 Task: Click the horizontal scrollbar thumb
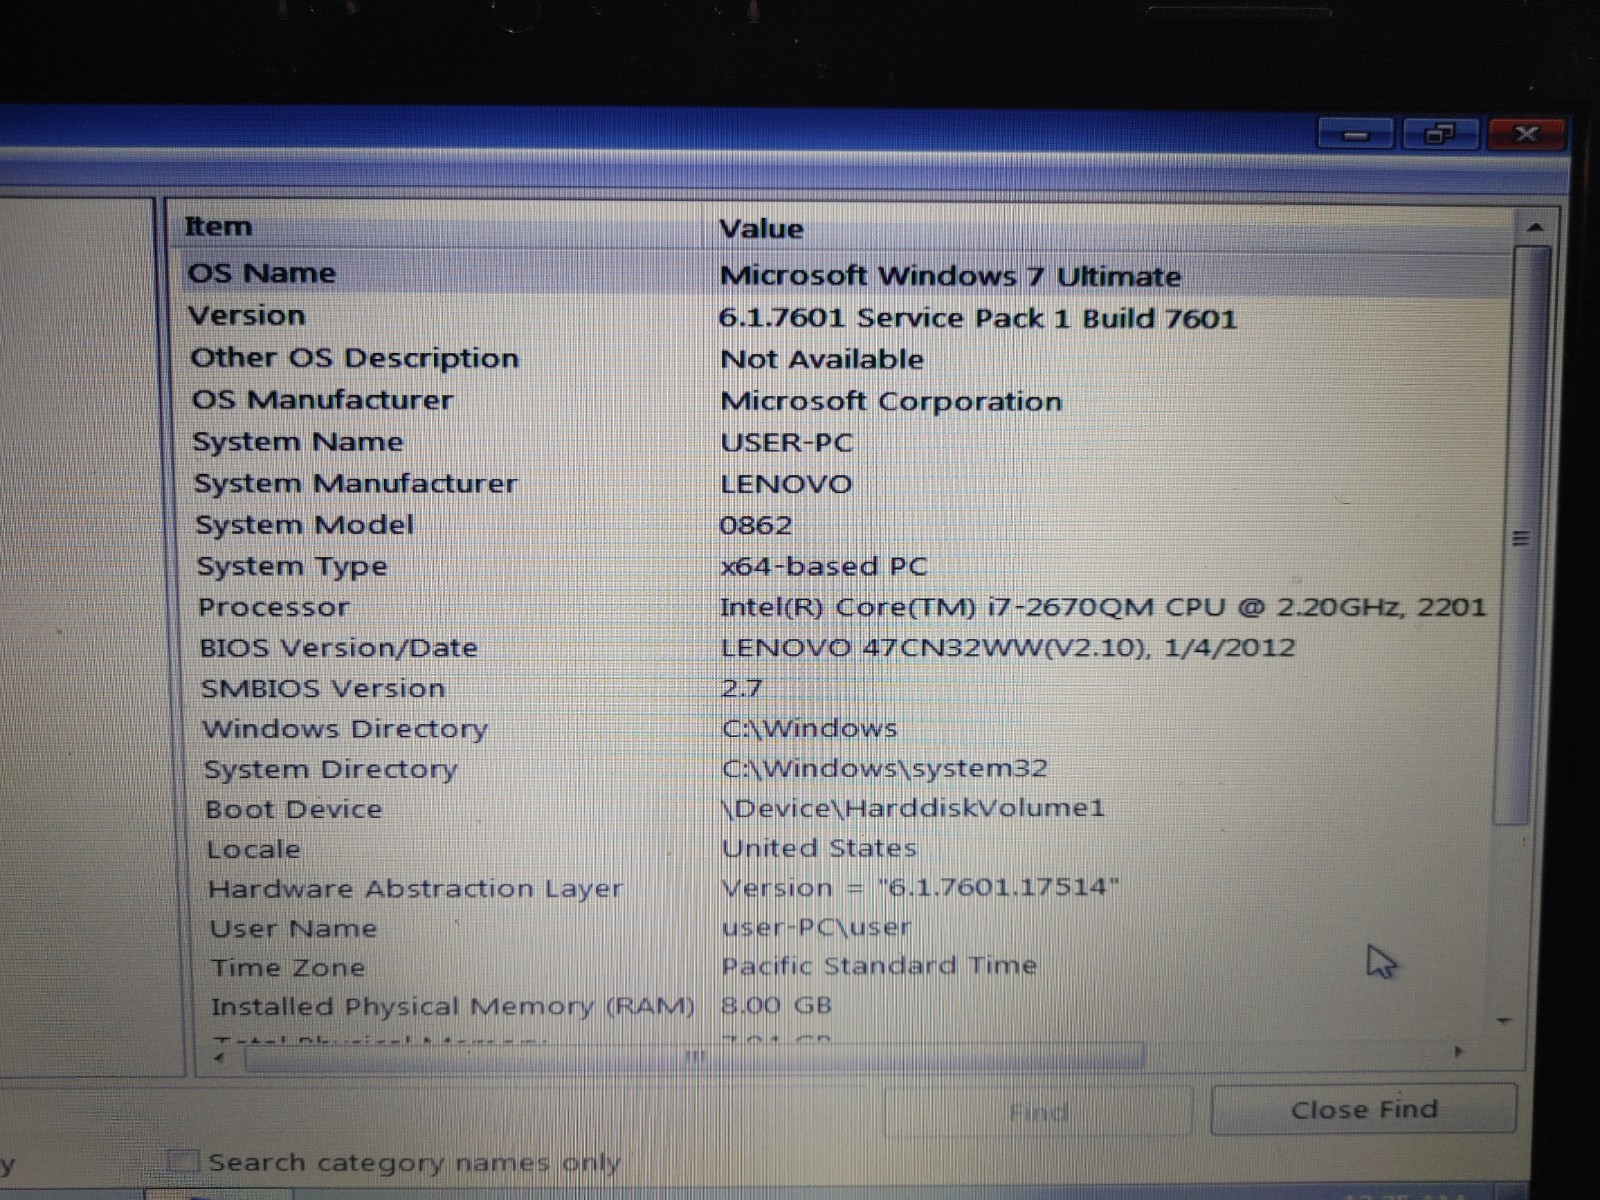[x=694, y=1057]
